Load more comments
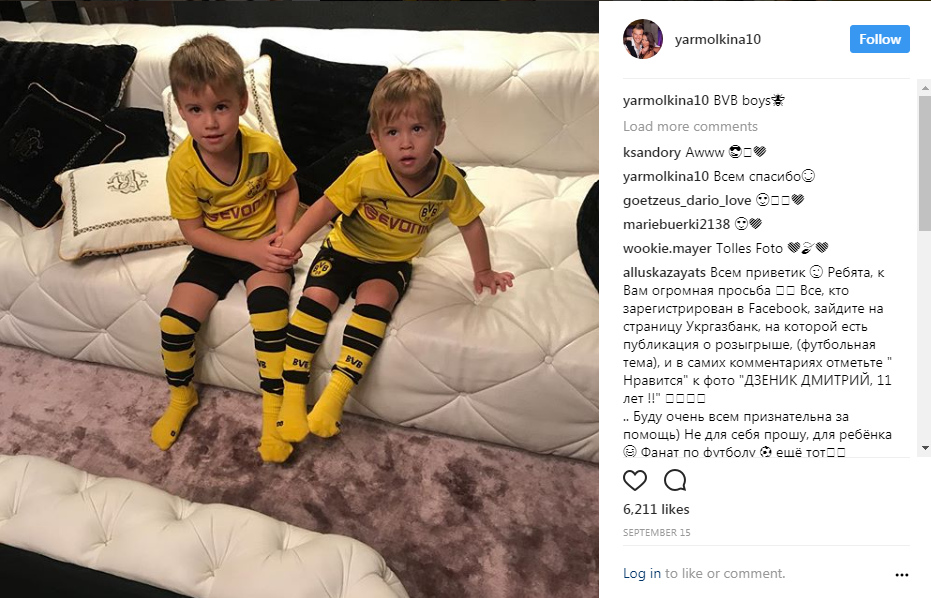The width and height of the screenshot is (931, 598). click(x=690, y=126)
